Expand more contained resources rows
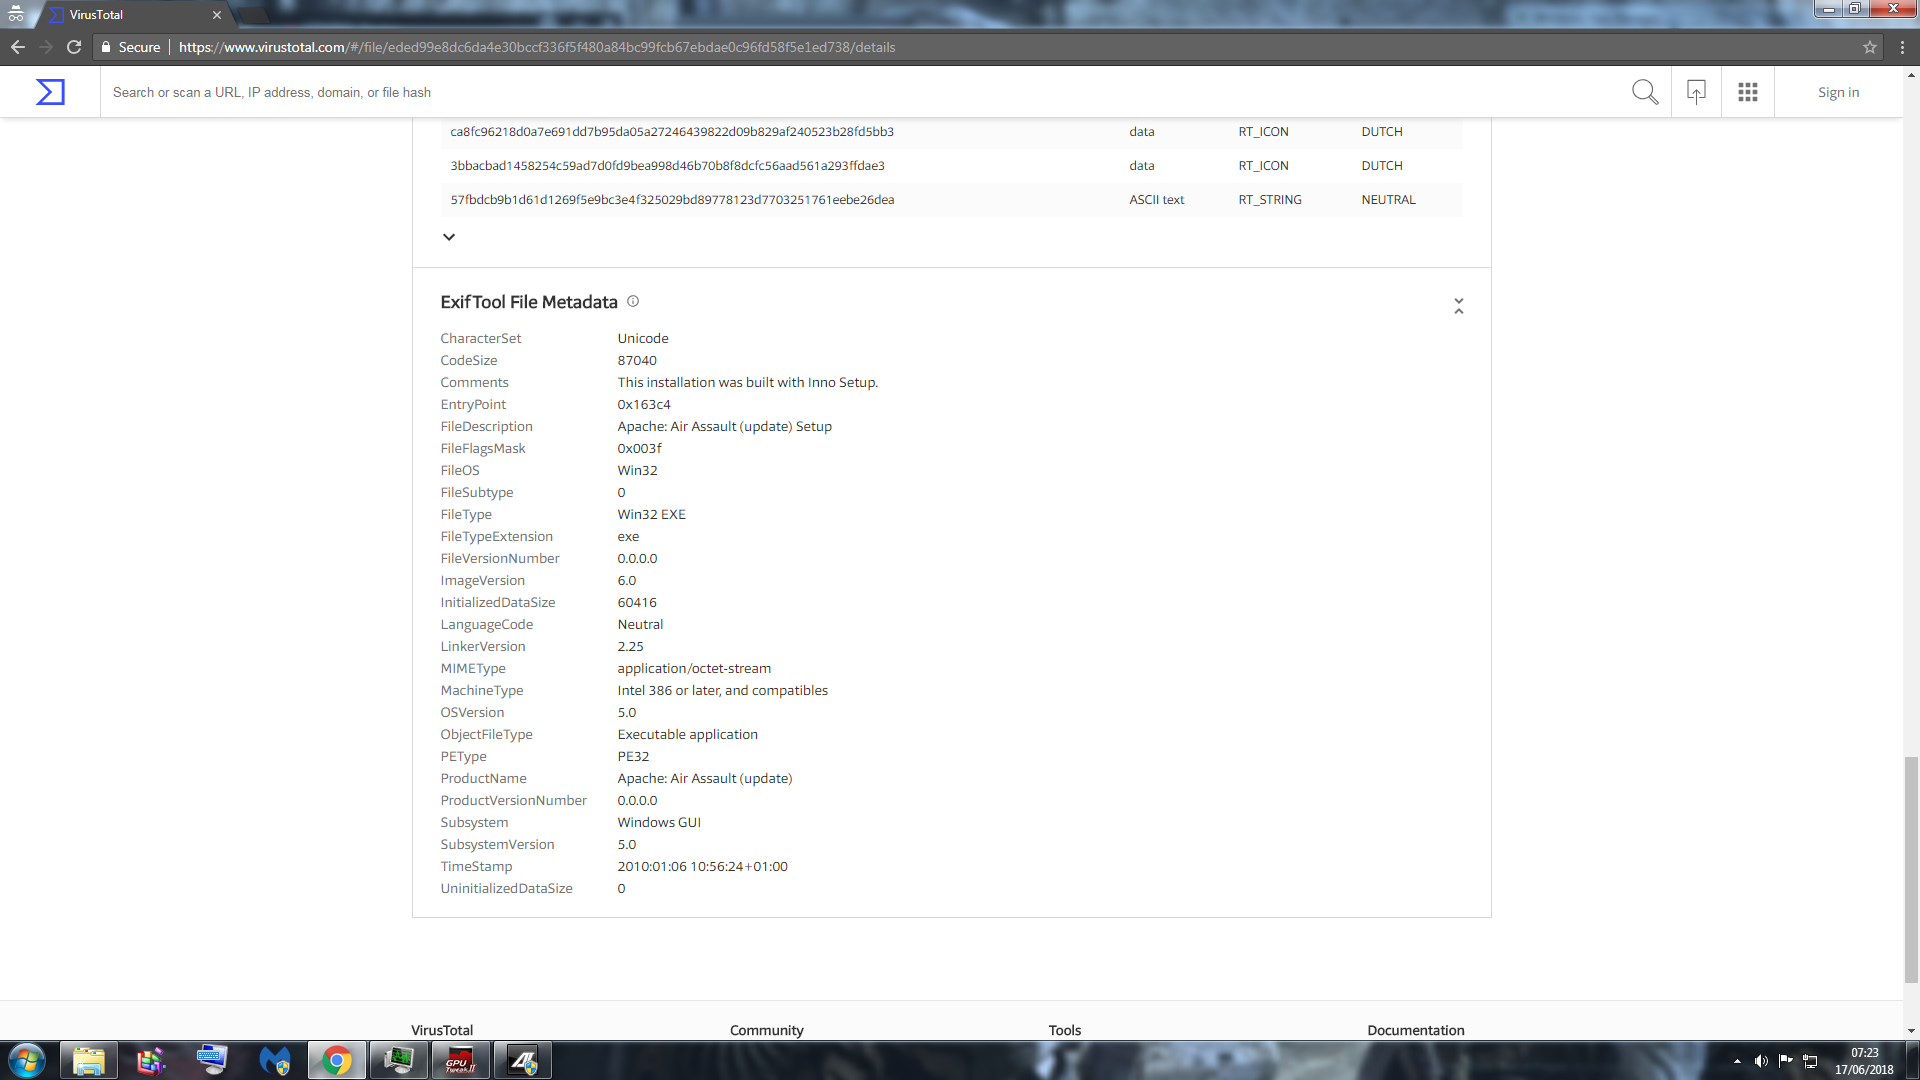This screenshot has width=1920, height=1080. tap(449, 237)
